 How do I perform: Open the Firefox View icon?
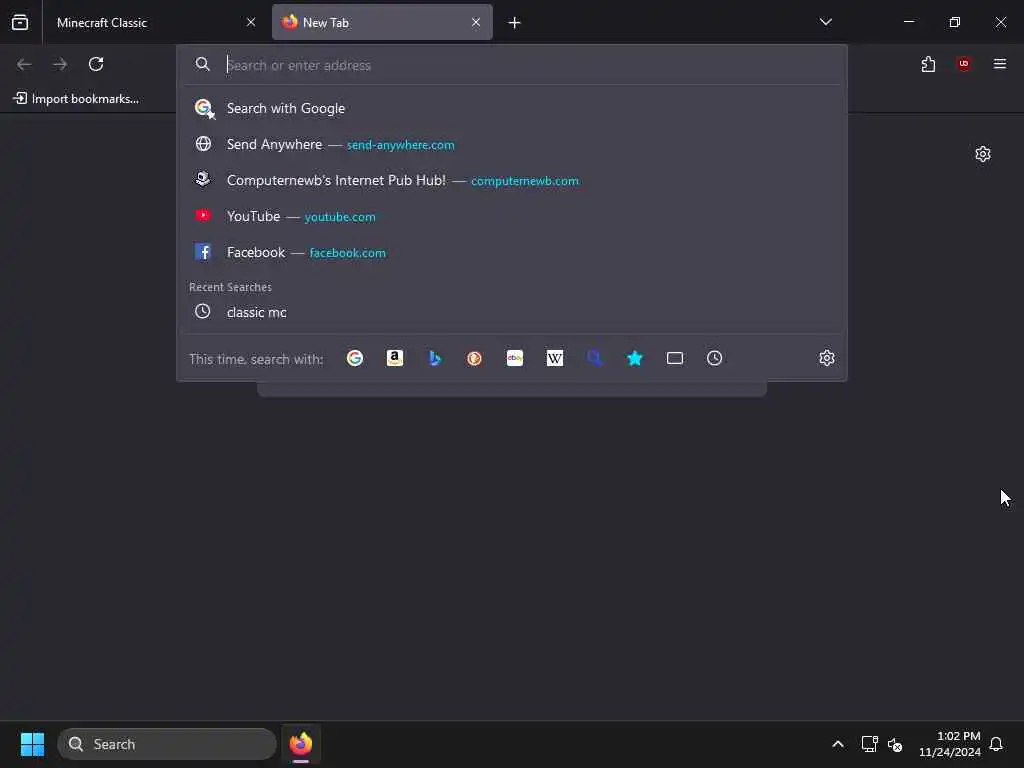coord(20,22)
